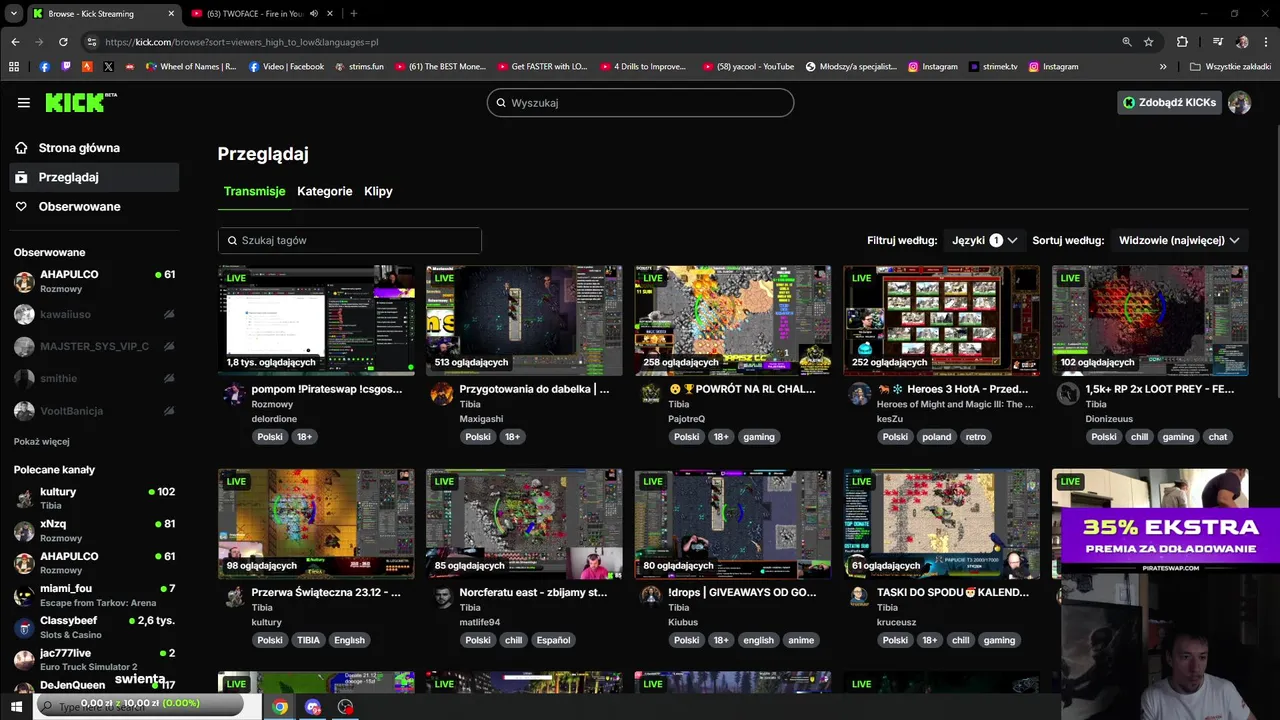Open the Wheel of Names bookmark

pyautogui.click(x=191, y=67)
